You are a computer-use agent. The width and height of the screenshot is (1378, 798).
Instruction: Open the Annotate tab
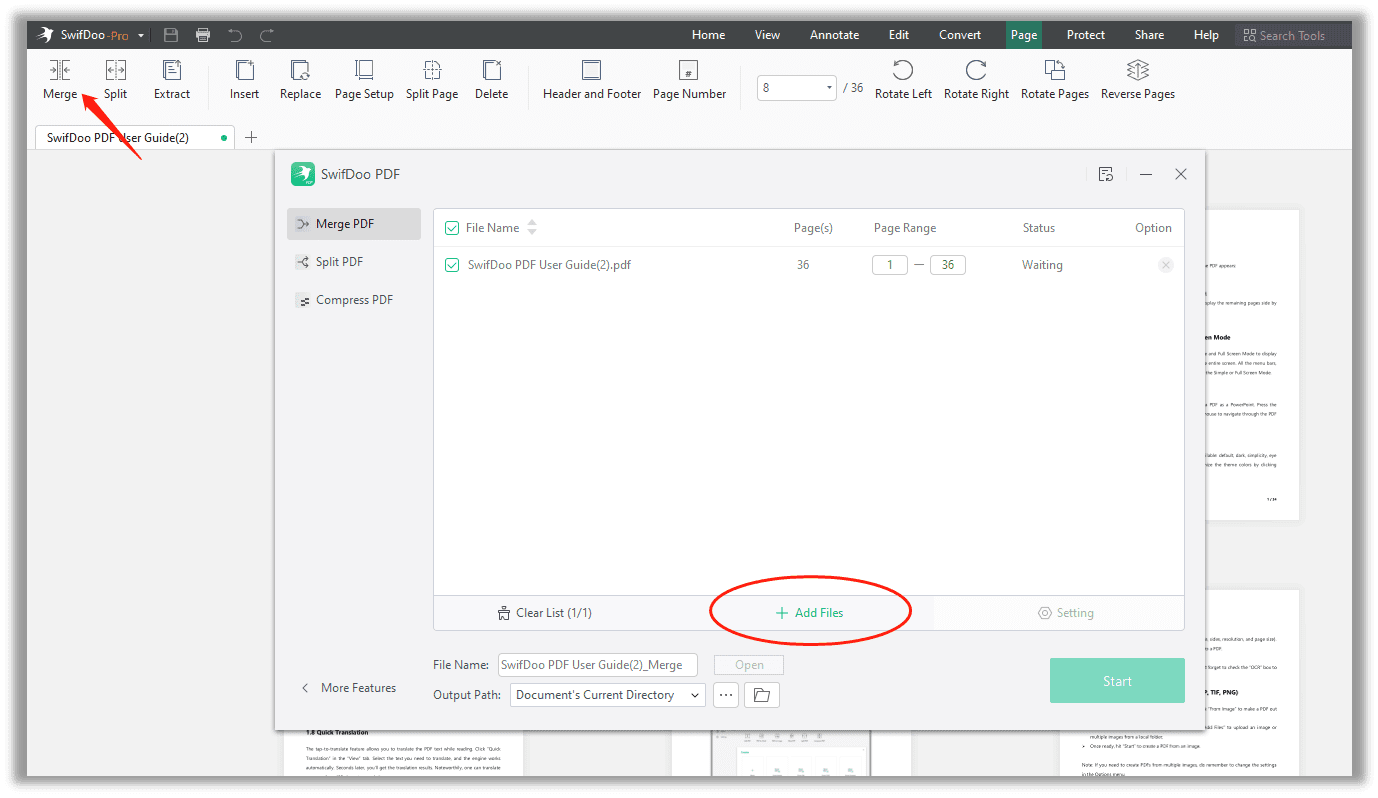pyautogui.click(x=834, y=35)
